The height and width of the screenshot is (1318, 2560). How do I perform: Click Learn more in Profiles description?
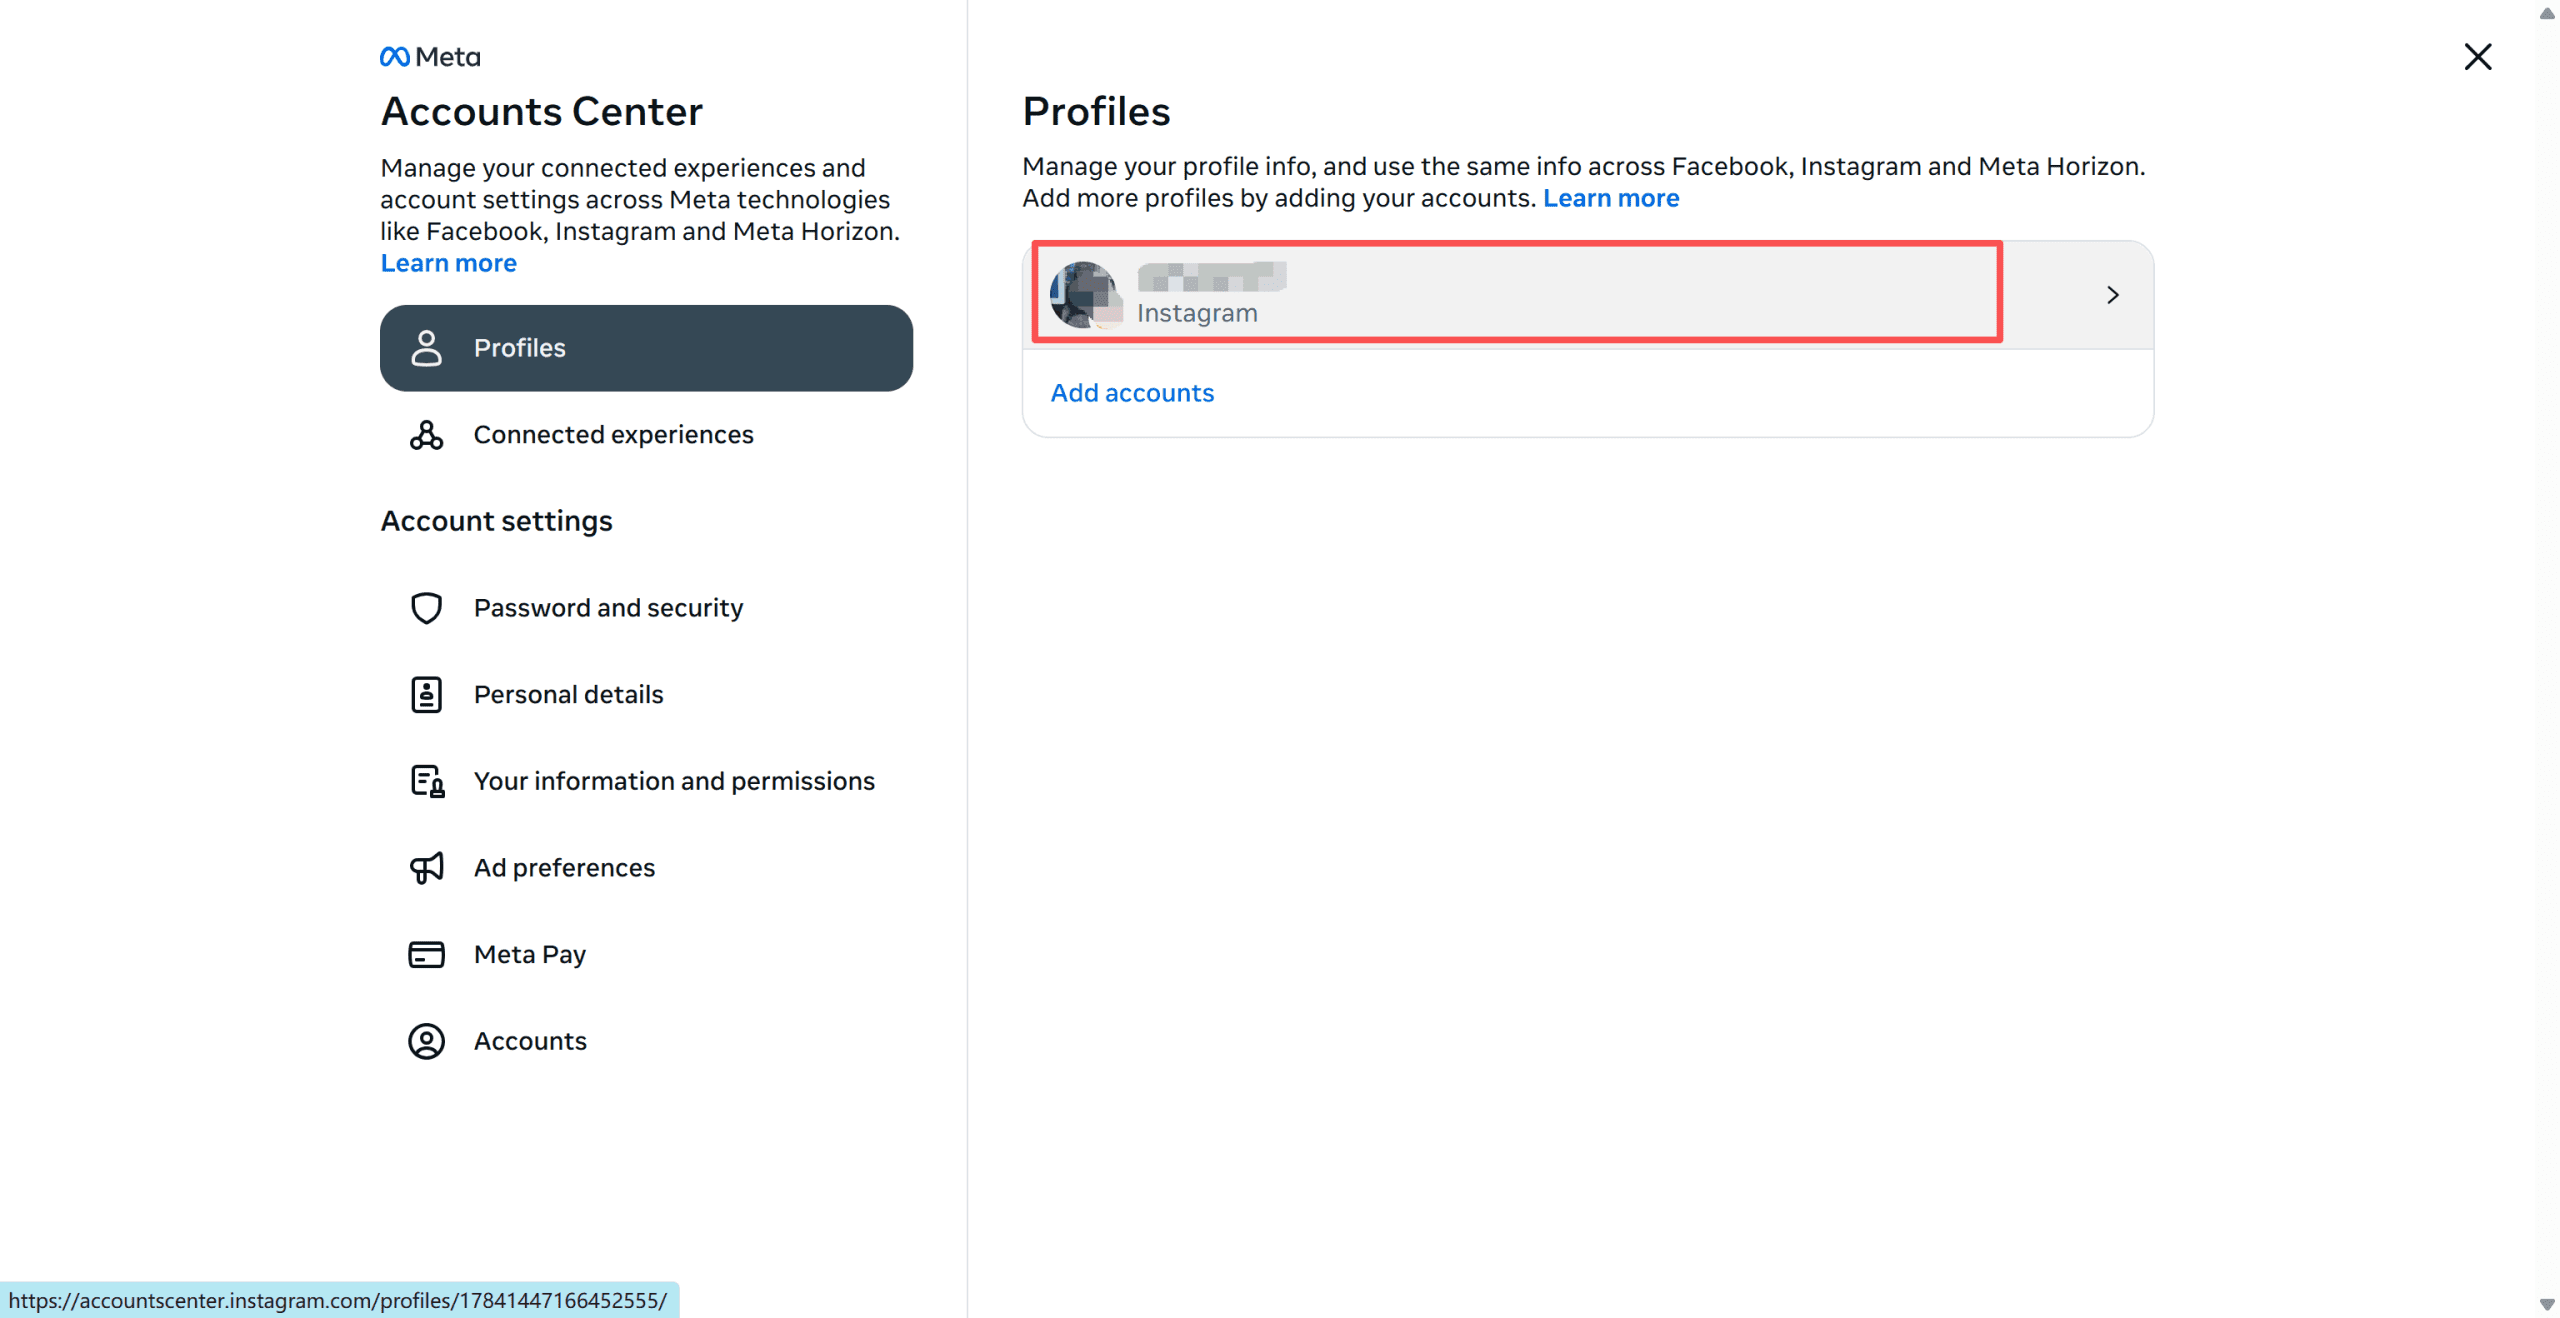1610,198
